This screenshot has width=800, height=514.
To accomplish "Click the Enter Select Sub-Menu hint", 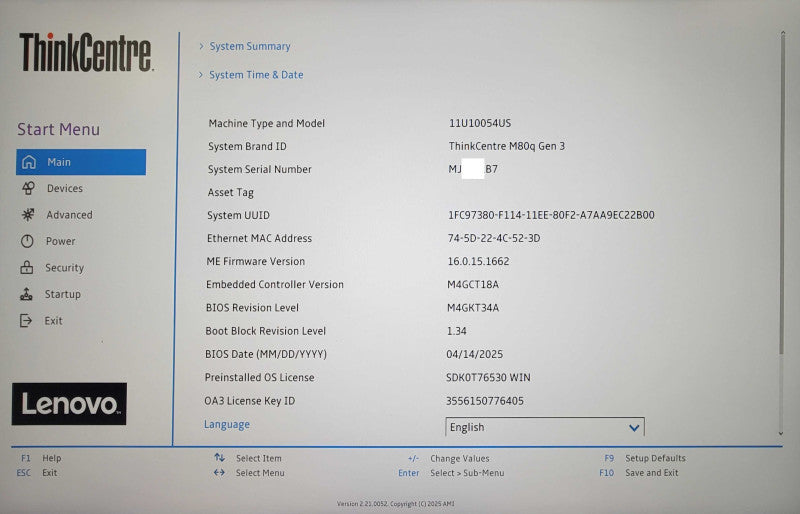I will [x=451, y=473].
